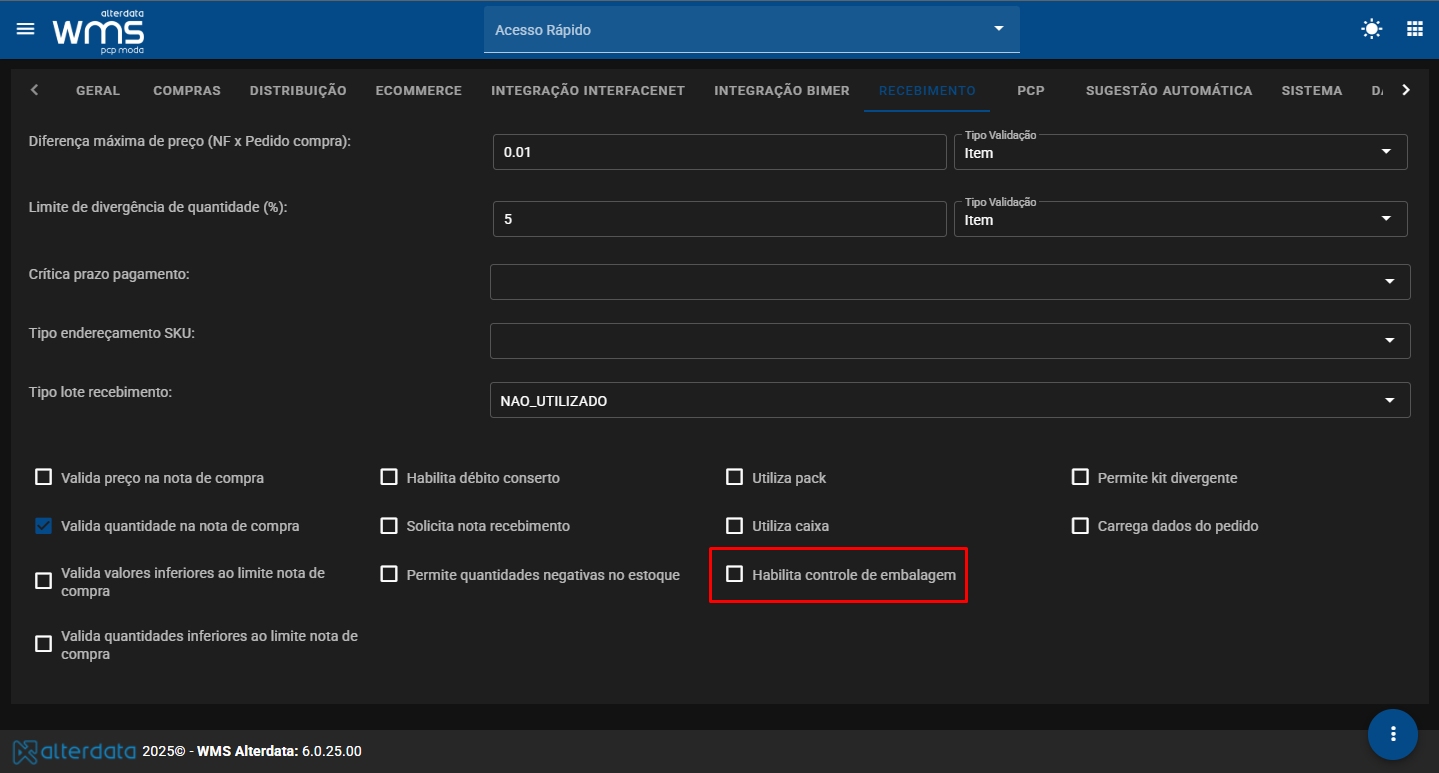
Task: Switch to the GERAL tab
Action: click(98, 90)
